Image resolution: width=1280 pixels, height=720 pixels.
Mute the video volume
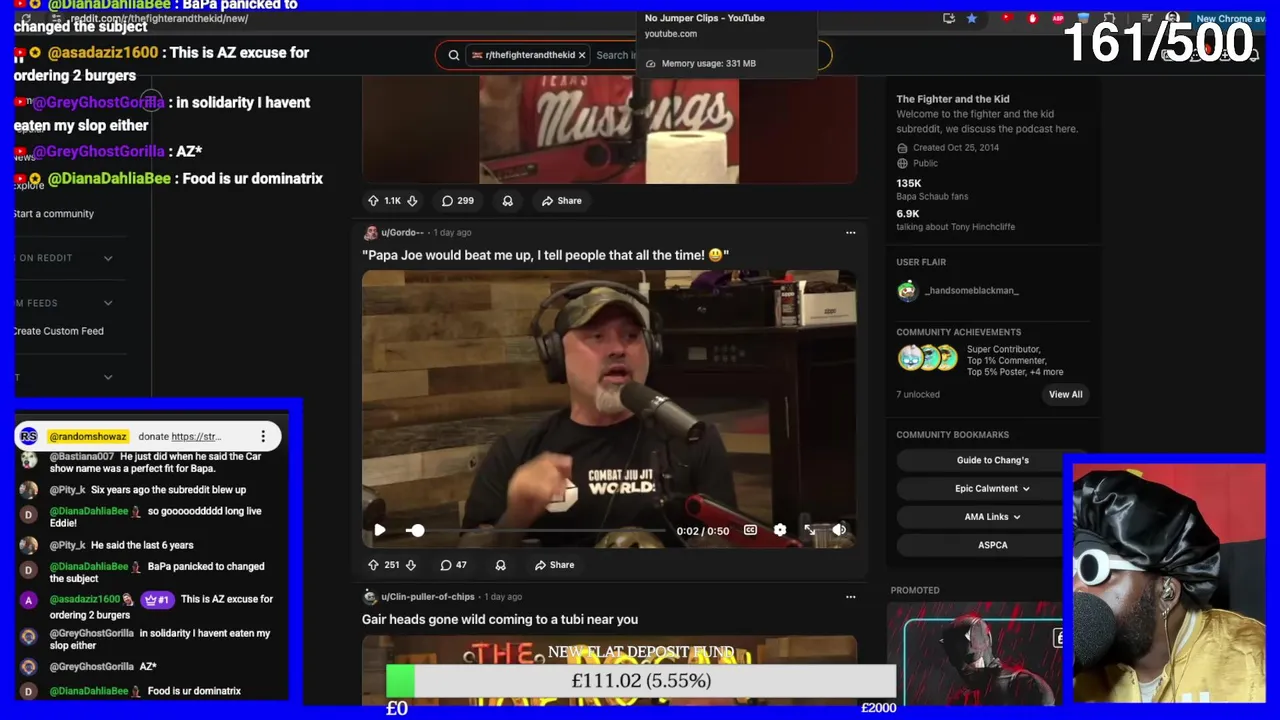[x=839, y=530]
